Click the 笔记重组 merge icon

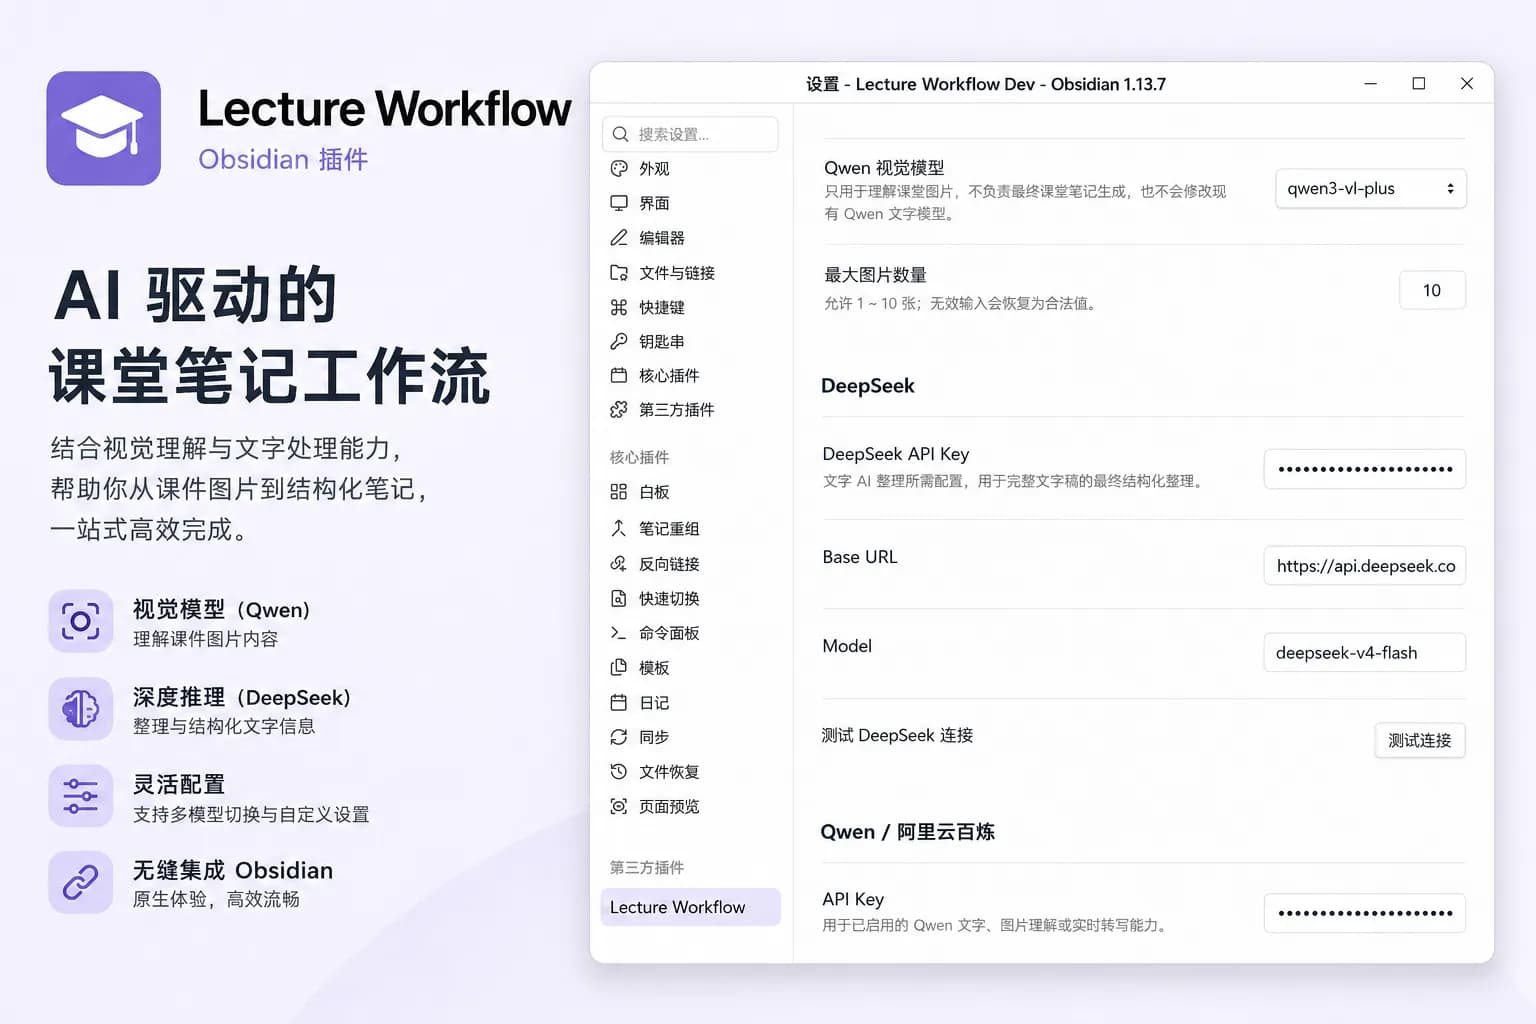[x=619, y=528]
